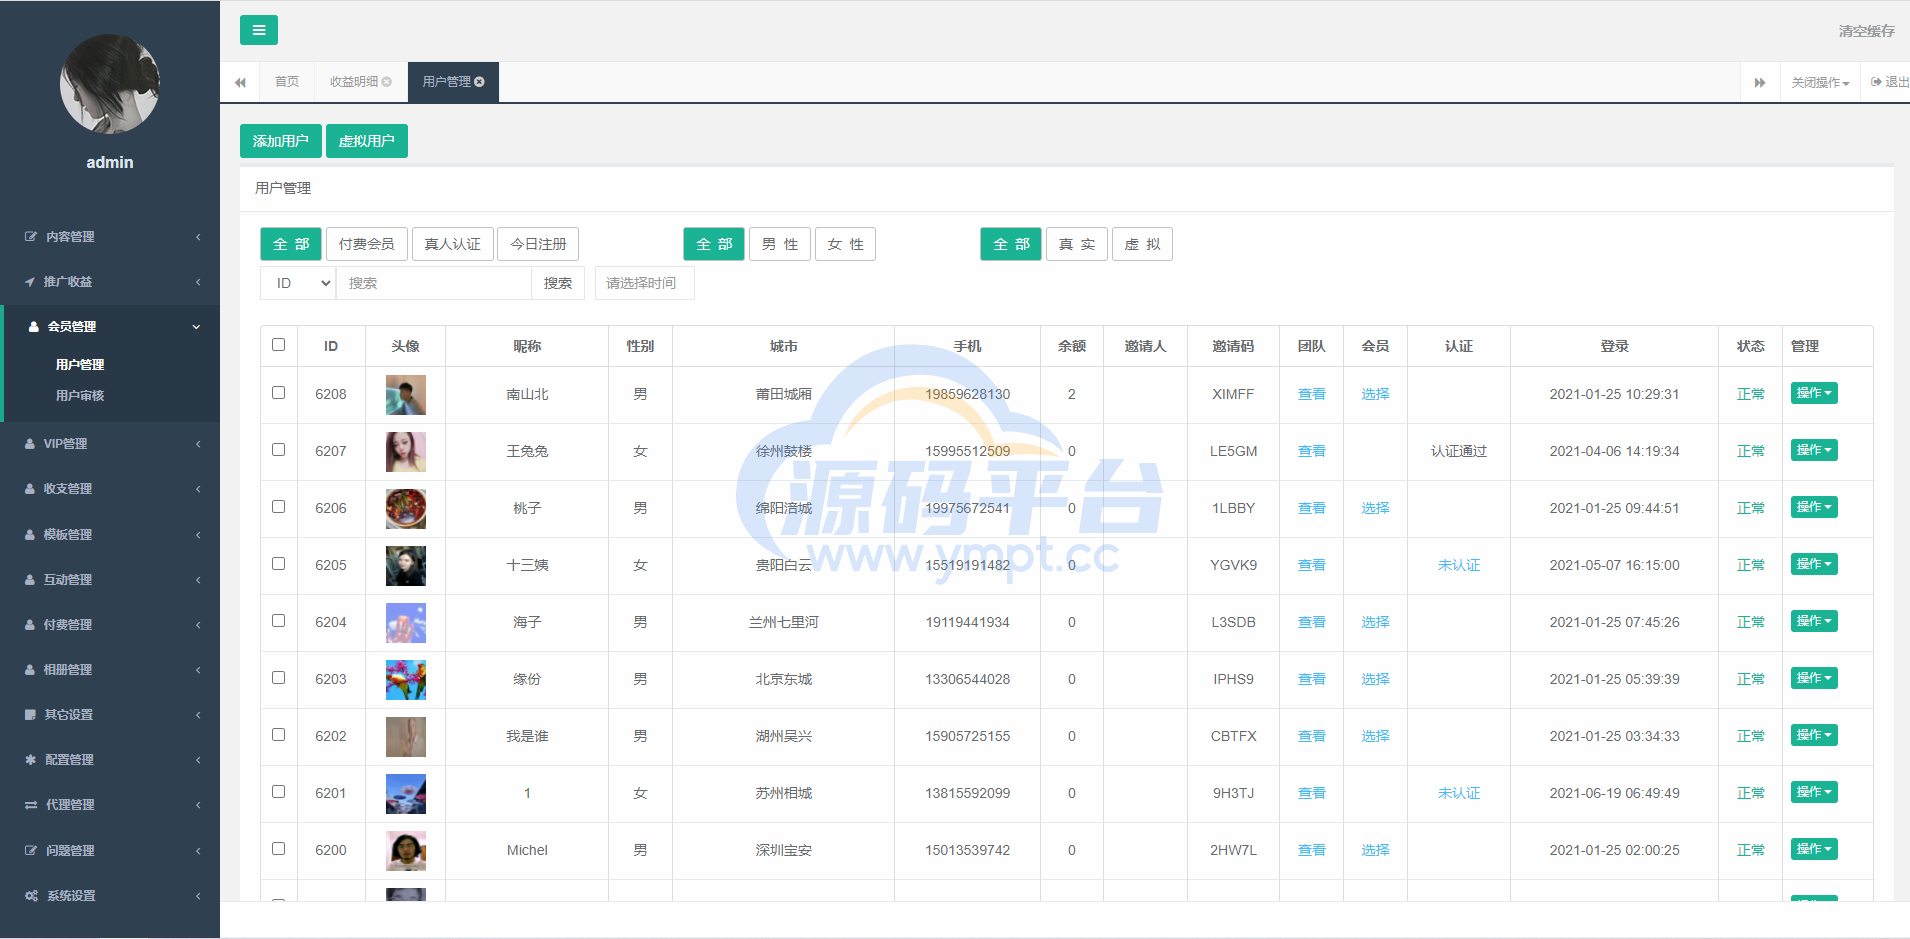Screen dimensions: 1910x939
Task: Check the row checkbox for ID 6204
Action: pos(279,621)
